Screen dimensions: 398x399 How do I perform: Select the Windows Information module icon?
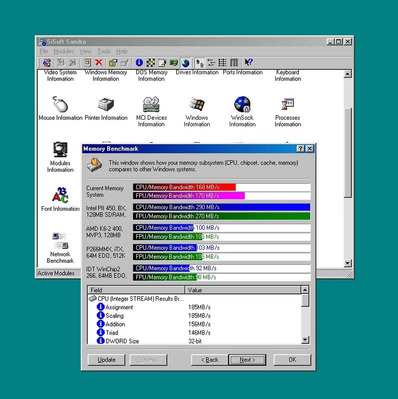(197, 104)
